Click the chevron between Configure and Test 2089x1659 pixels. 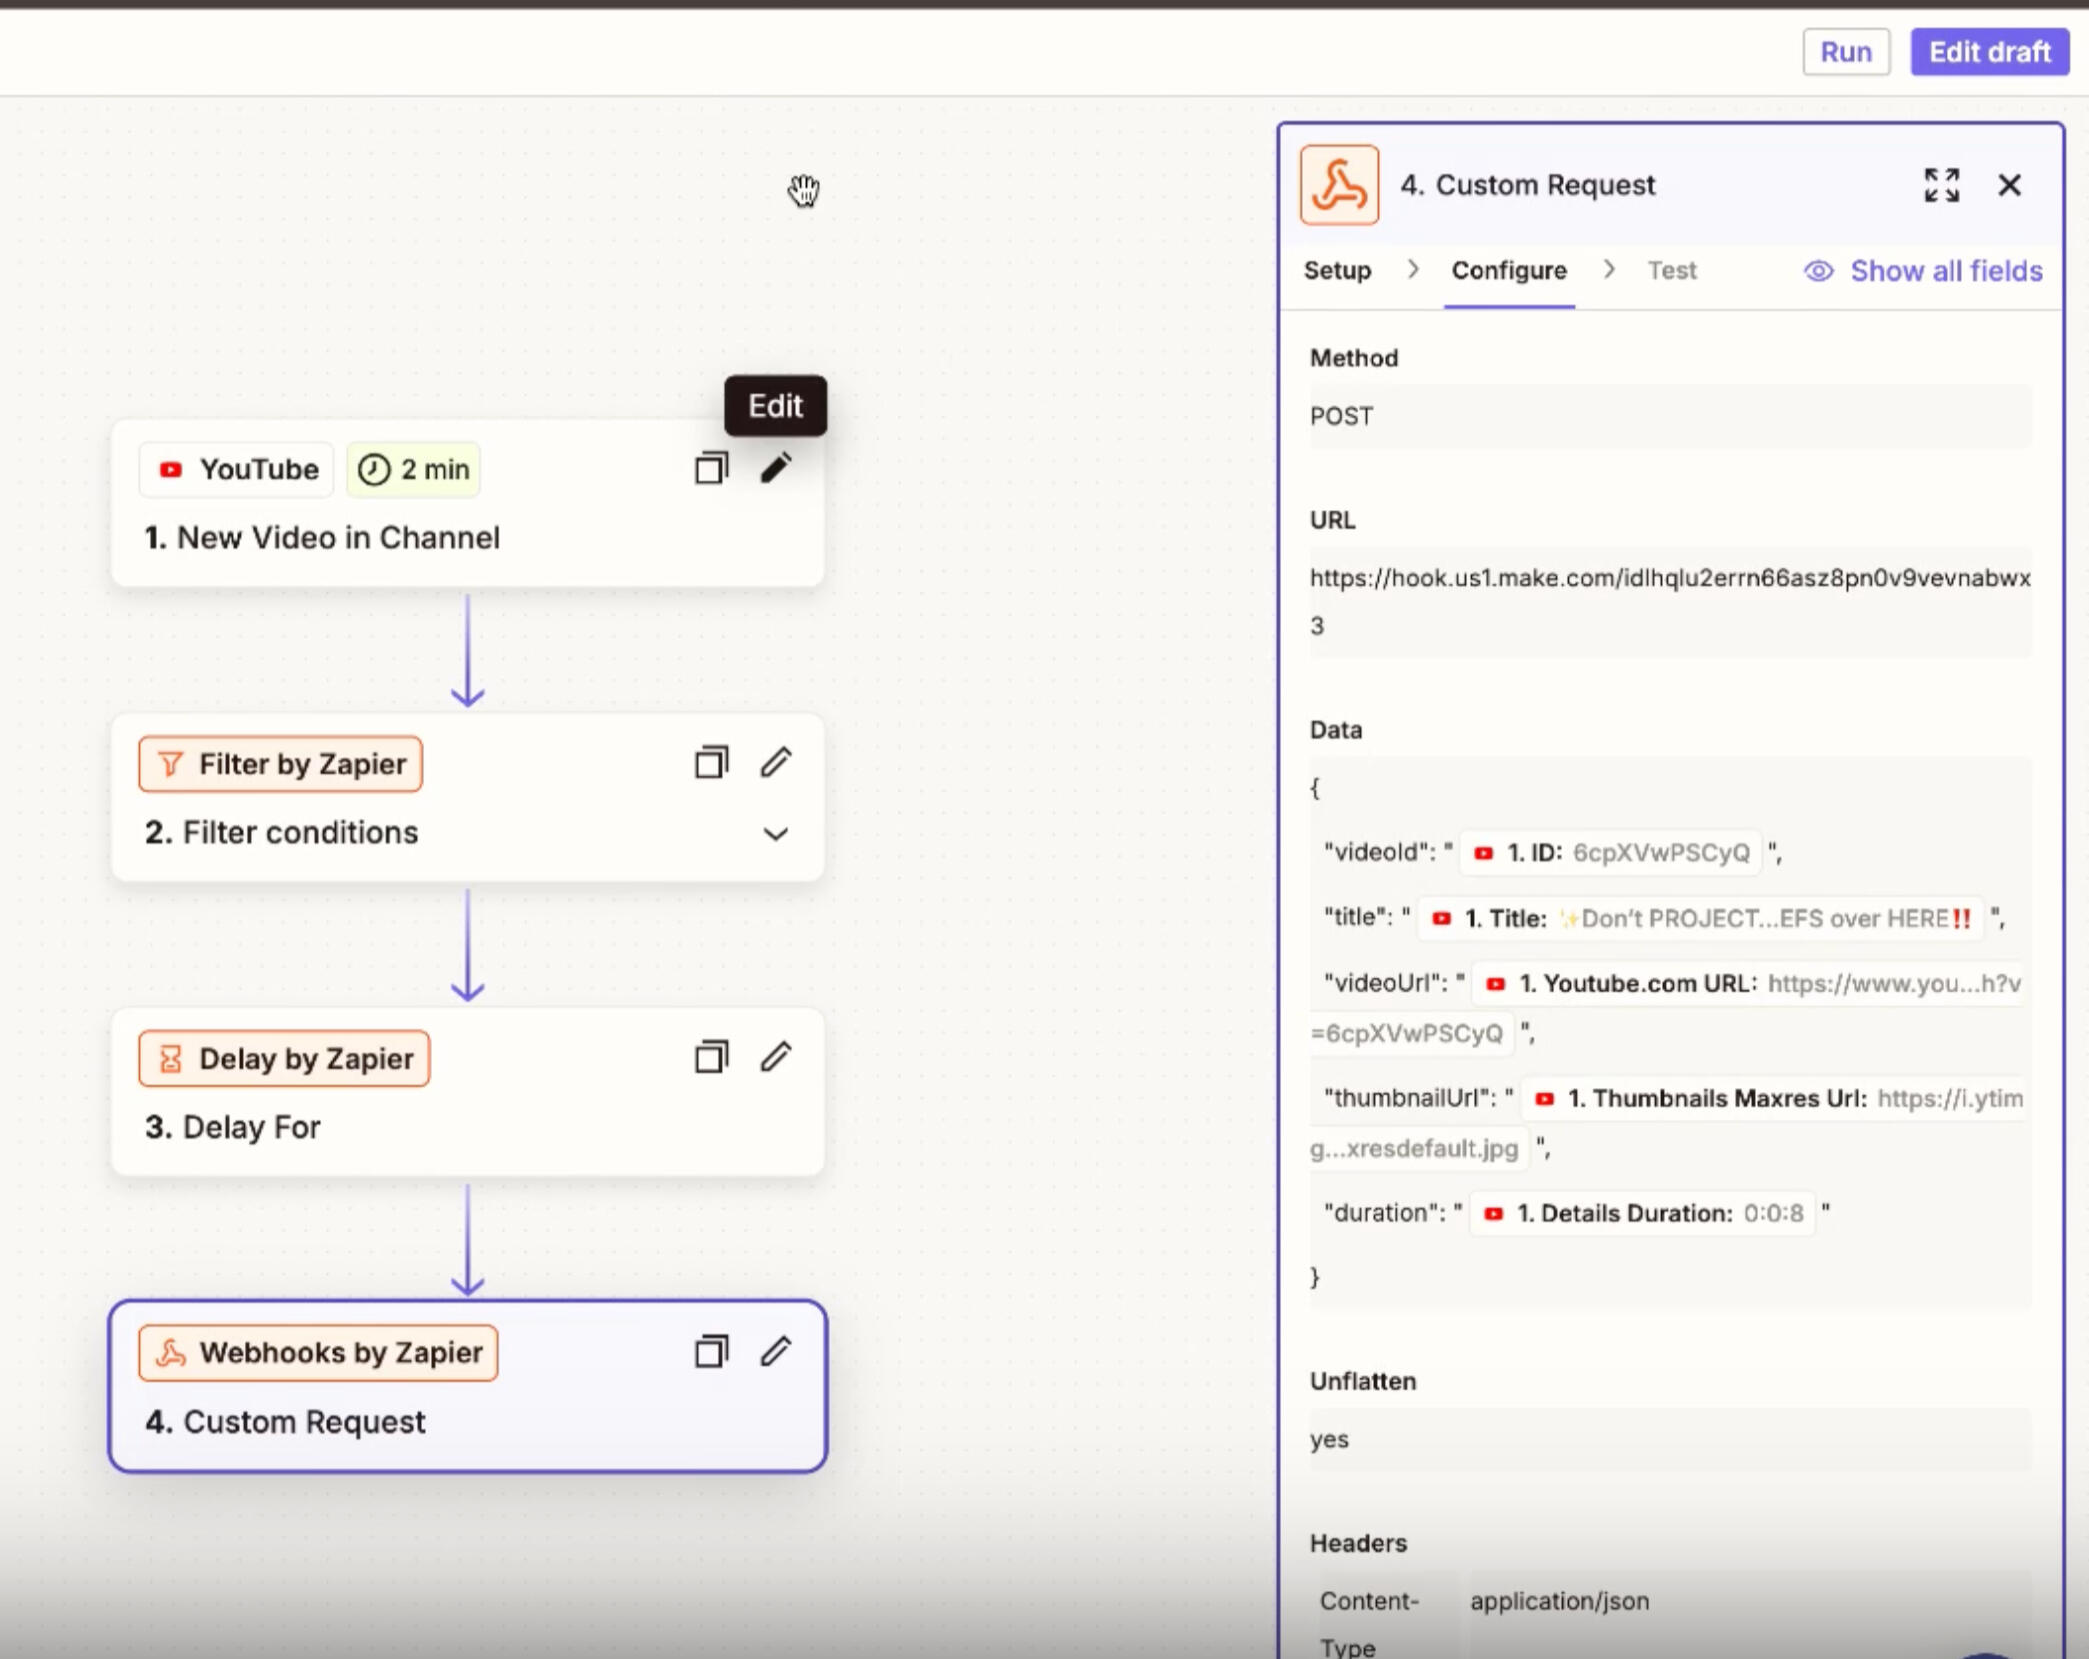coord(1608,270)
